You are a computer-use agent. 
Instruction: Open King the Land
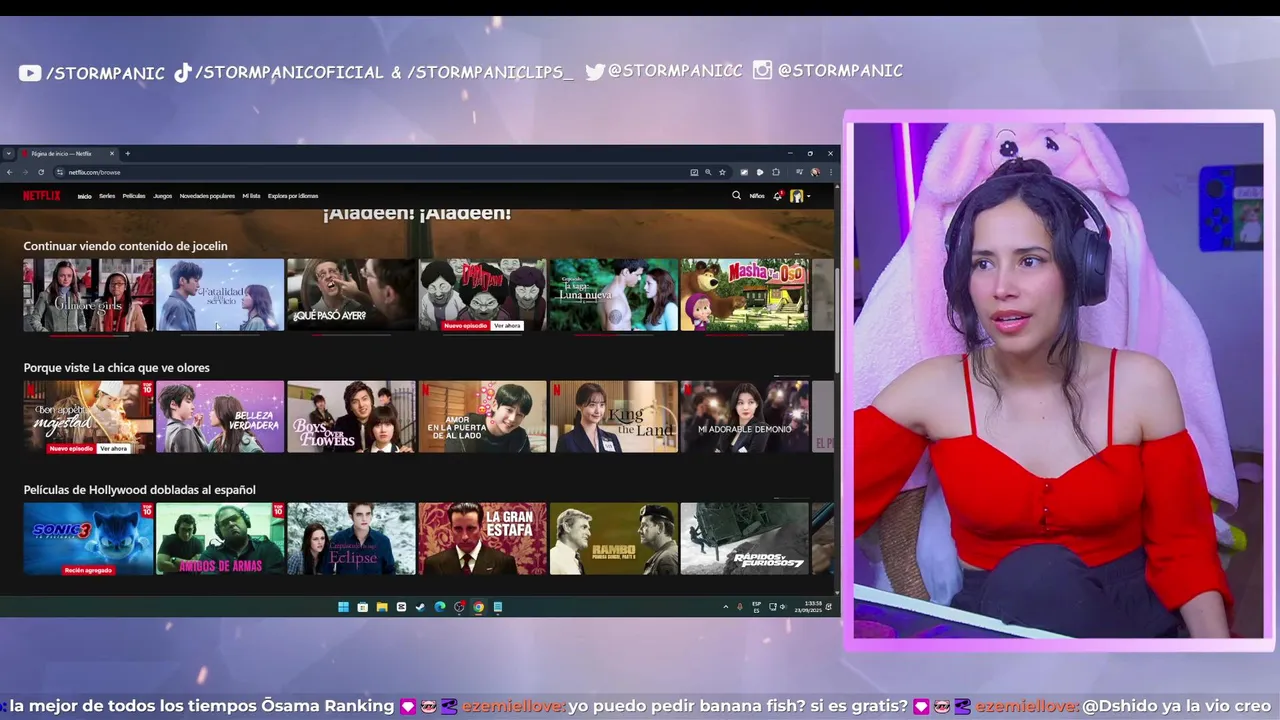click(614, 416)
